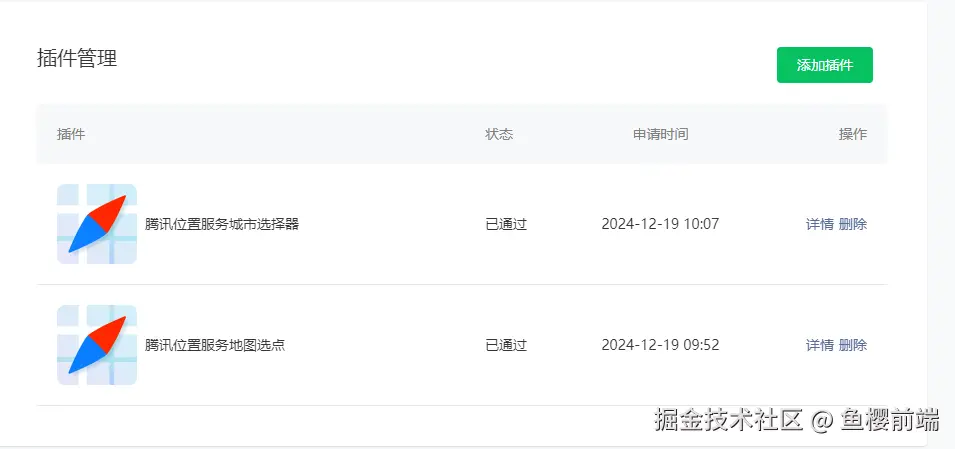This screenshot has width=955, height=449.
Task: Open 详情 for 腾讯位置服务地图选点
Action: [819, 345]
